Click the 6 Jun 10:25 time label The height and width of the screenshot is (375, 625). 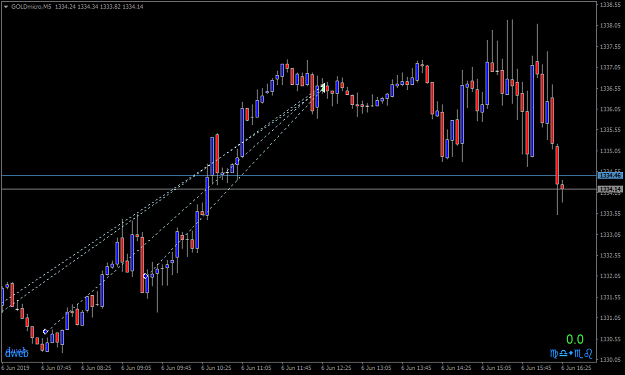[216, 368]
